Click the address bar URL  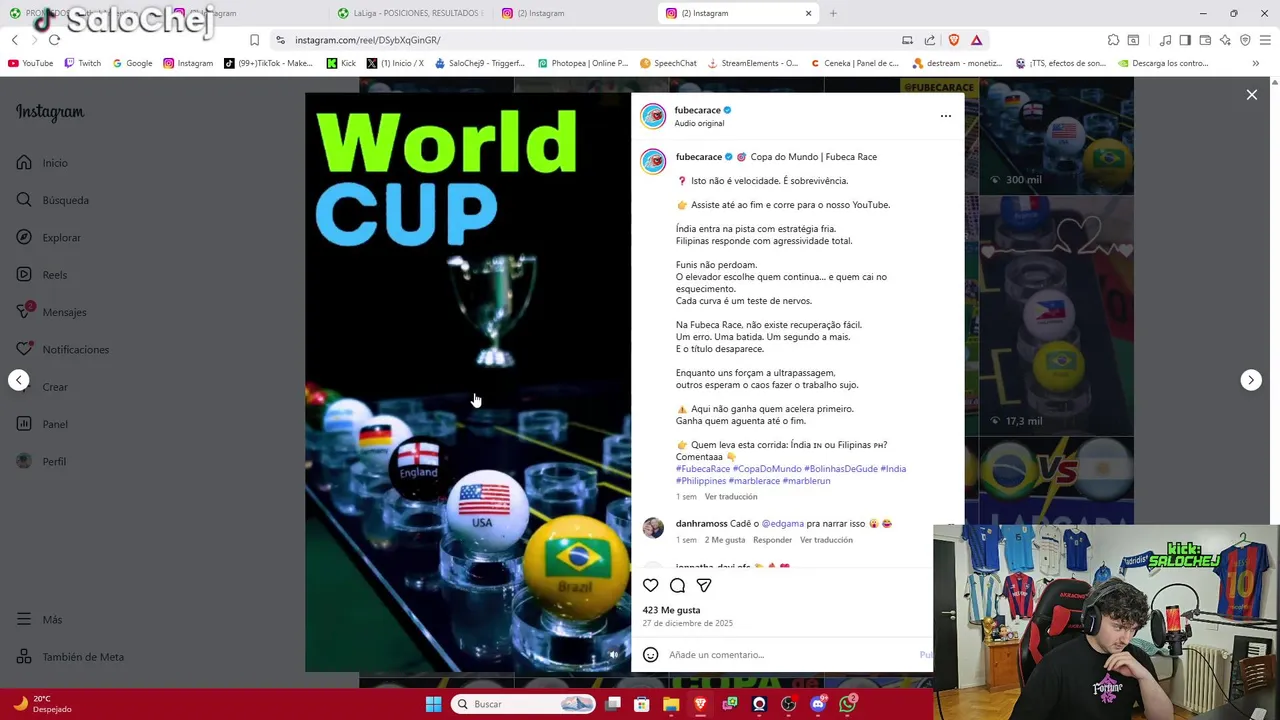coord(367,40)
